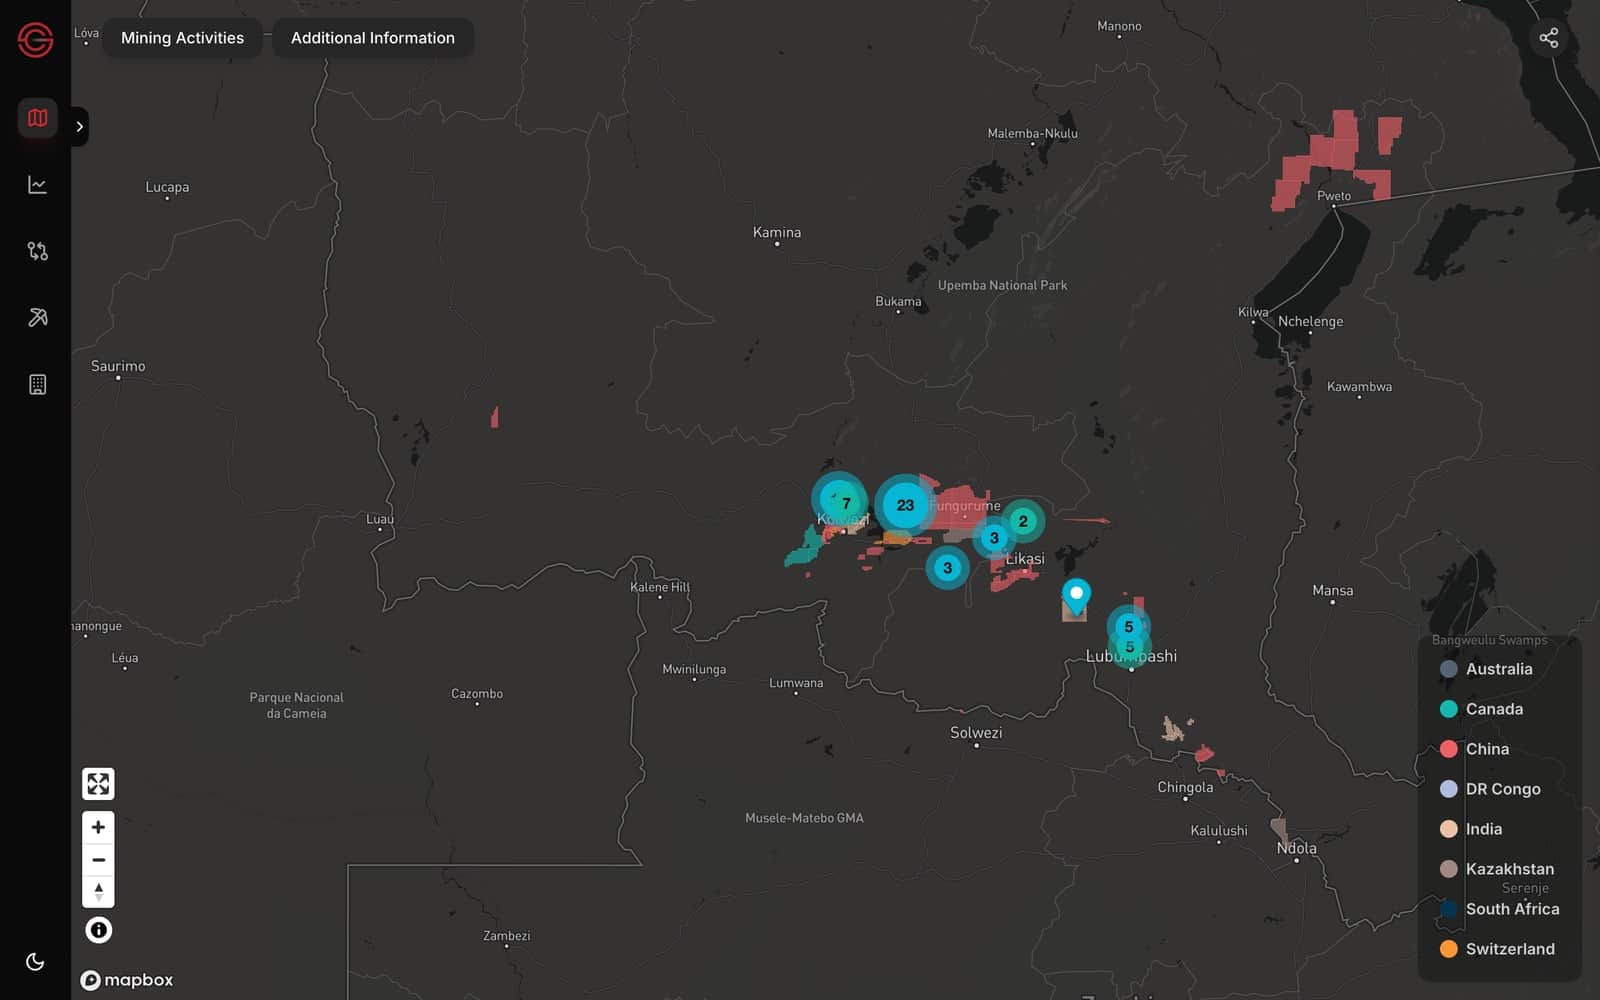
Task: Filter legend by China
Action: (1474, 749)
